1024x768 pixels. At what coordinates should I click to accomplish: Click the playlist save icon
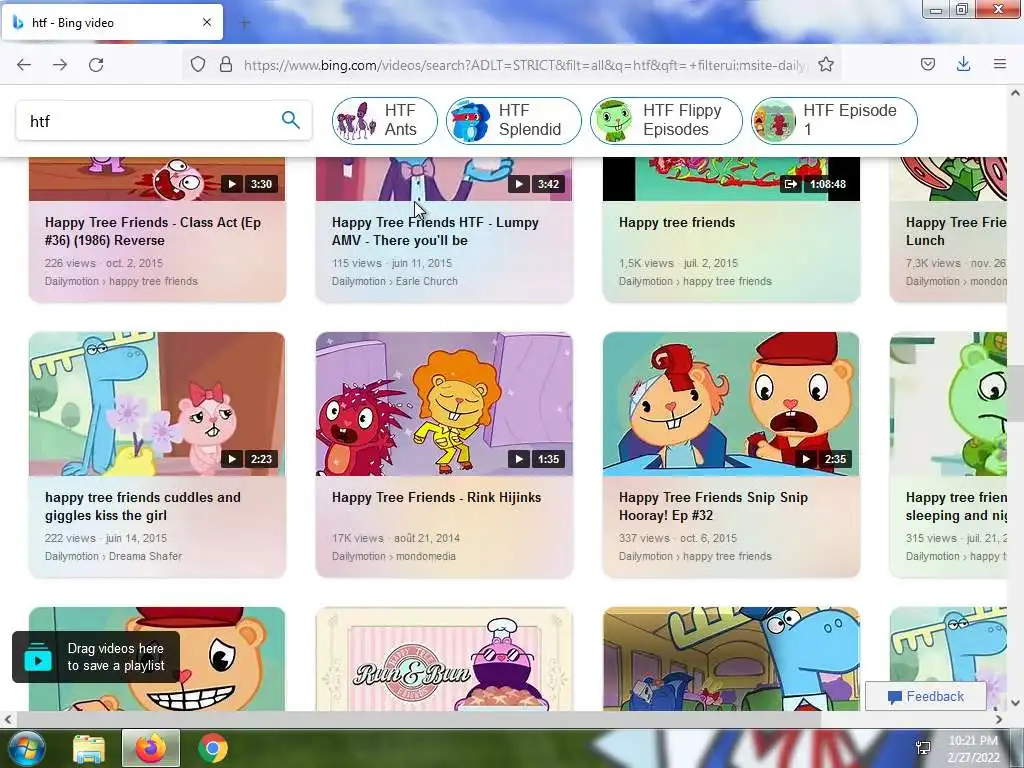coord(38,658)
